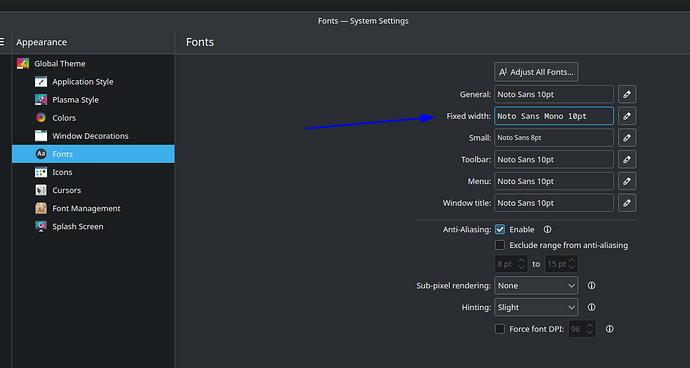Open the Splash Screen settings

tap(93, 226)
